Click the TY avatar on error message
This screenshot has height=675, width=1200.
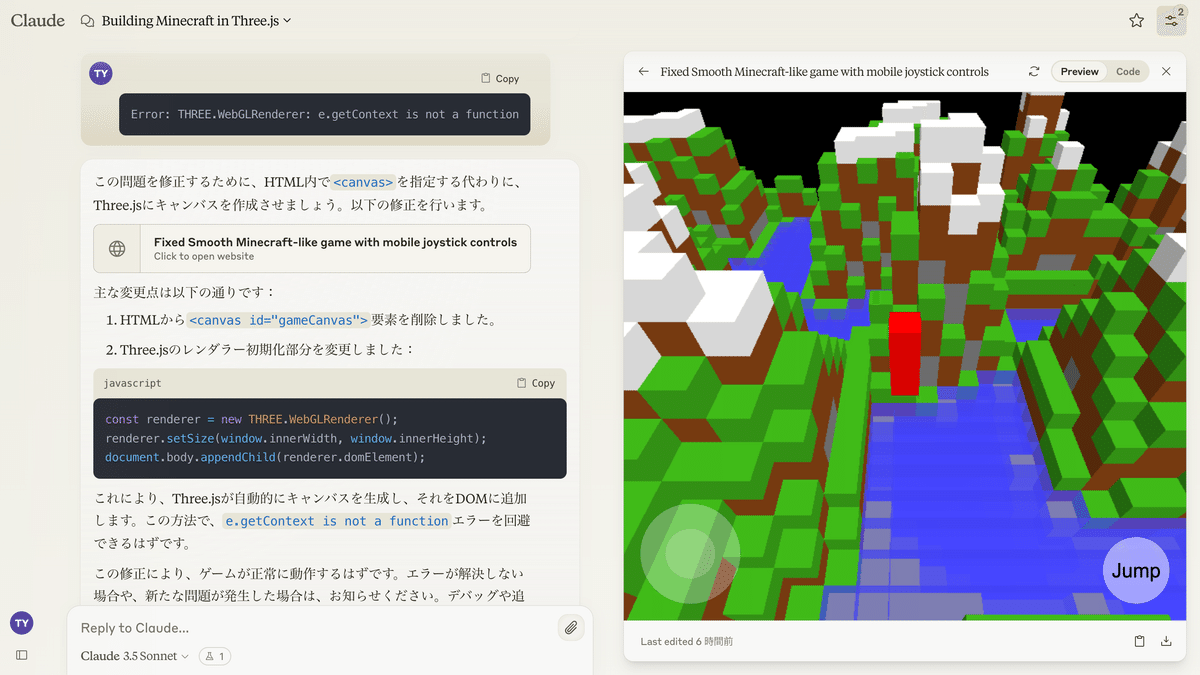coord(101,73)
